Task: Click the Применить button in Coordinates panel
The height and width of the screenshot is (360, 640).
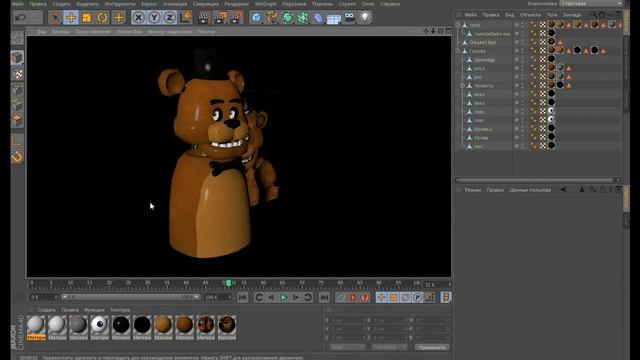Action: (x=432, y=347)
